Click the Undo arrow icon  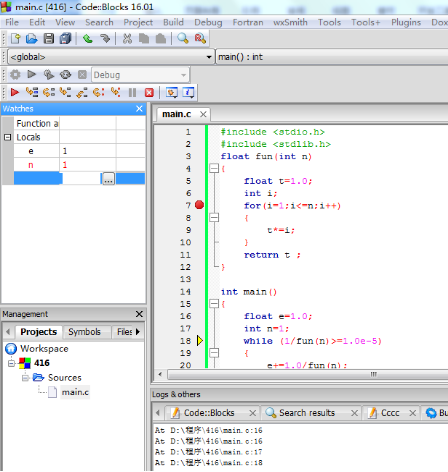(x=88, y=39)
